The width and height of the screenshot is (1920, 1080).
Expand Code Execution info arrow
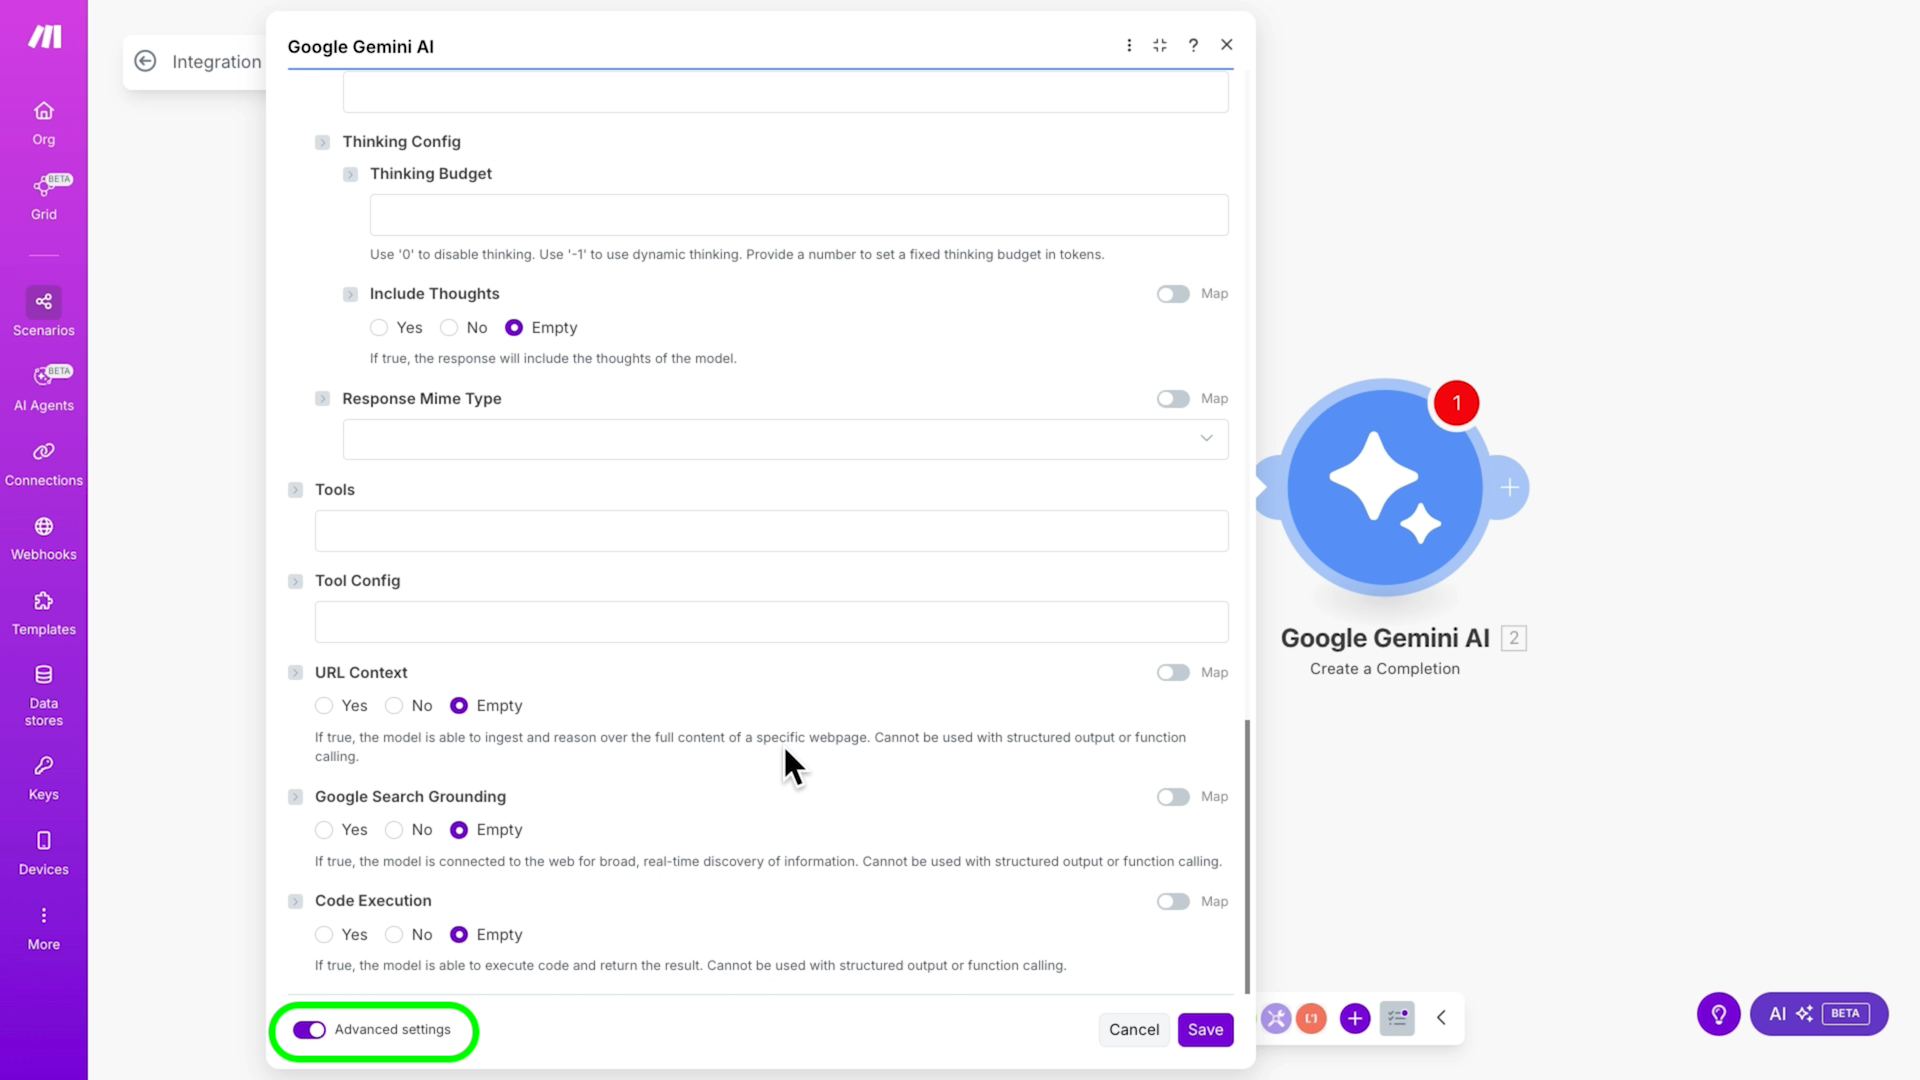point(295,902)
